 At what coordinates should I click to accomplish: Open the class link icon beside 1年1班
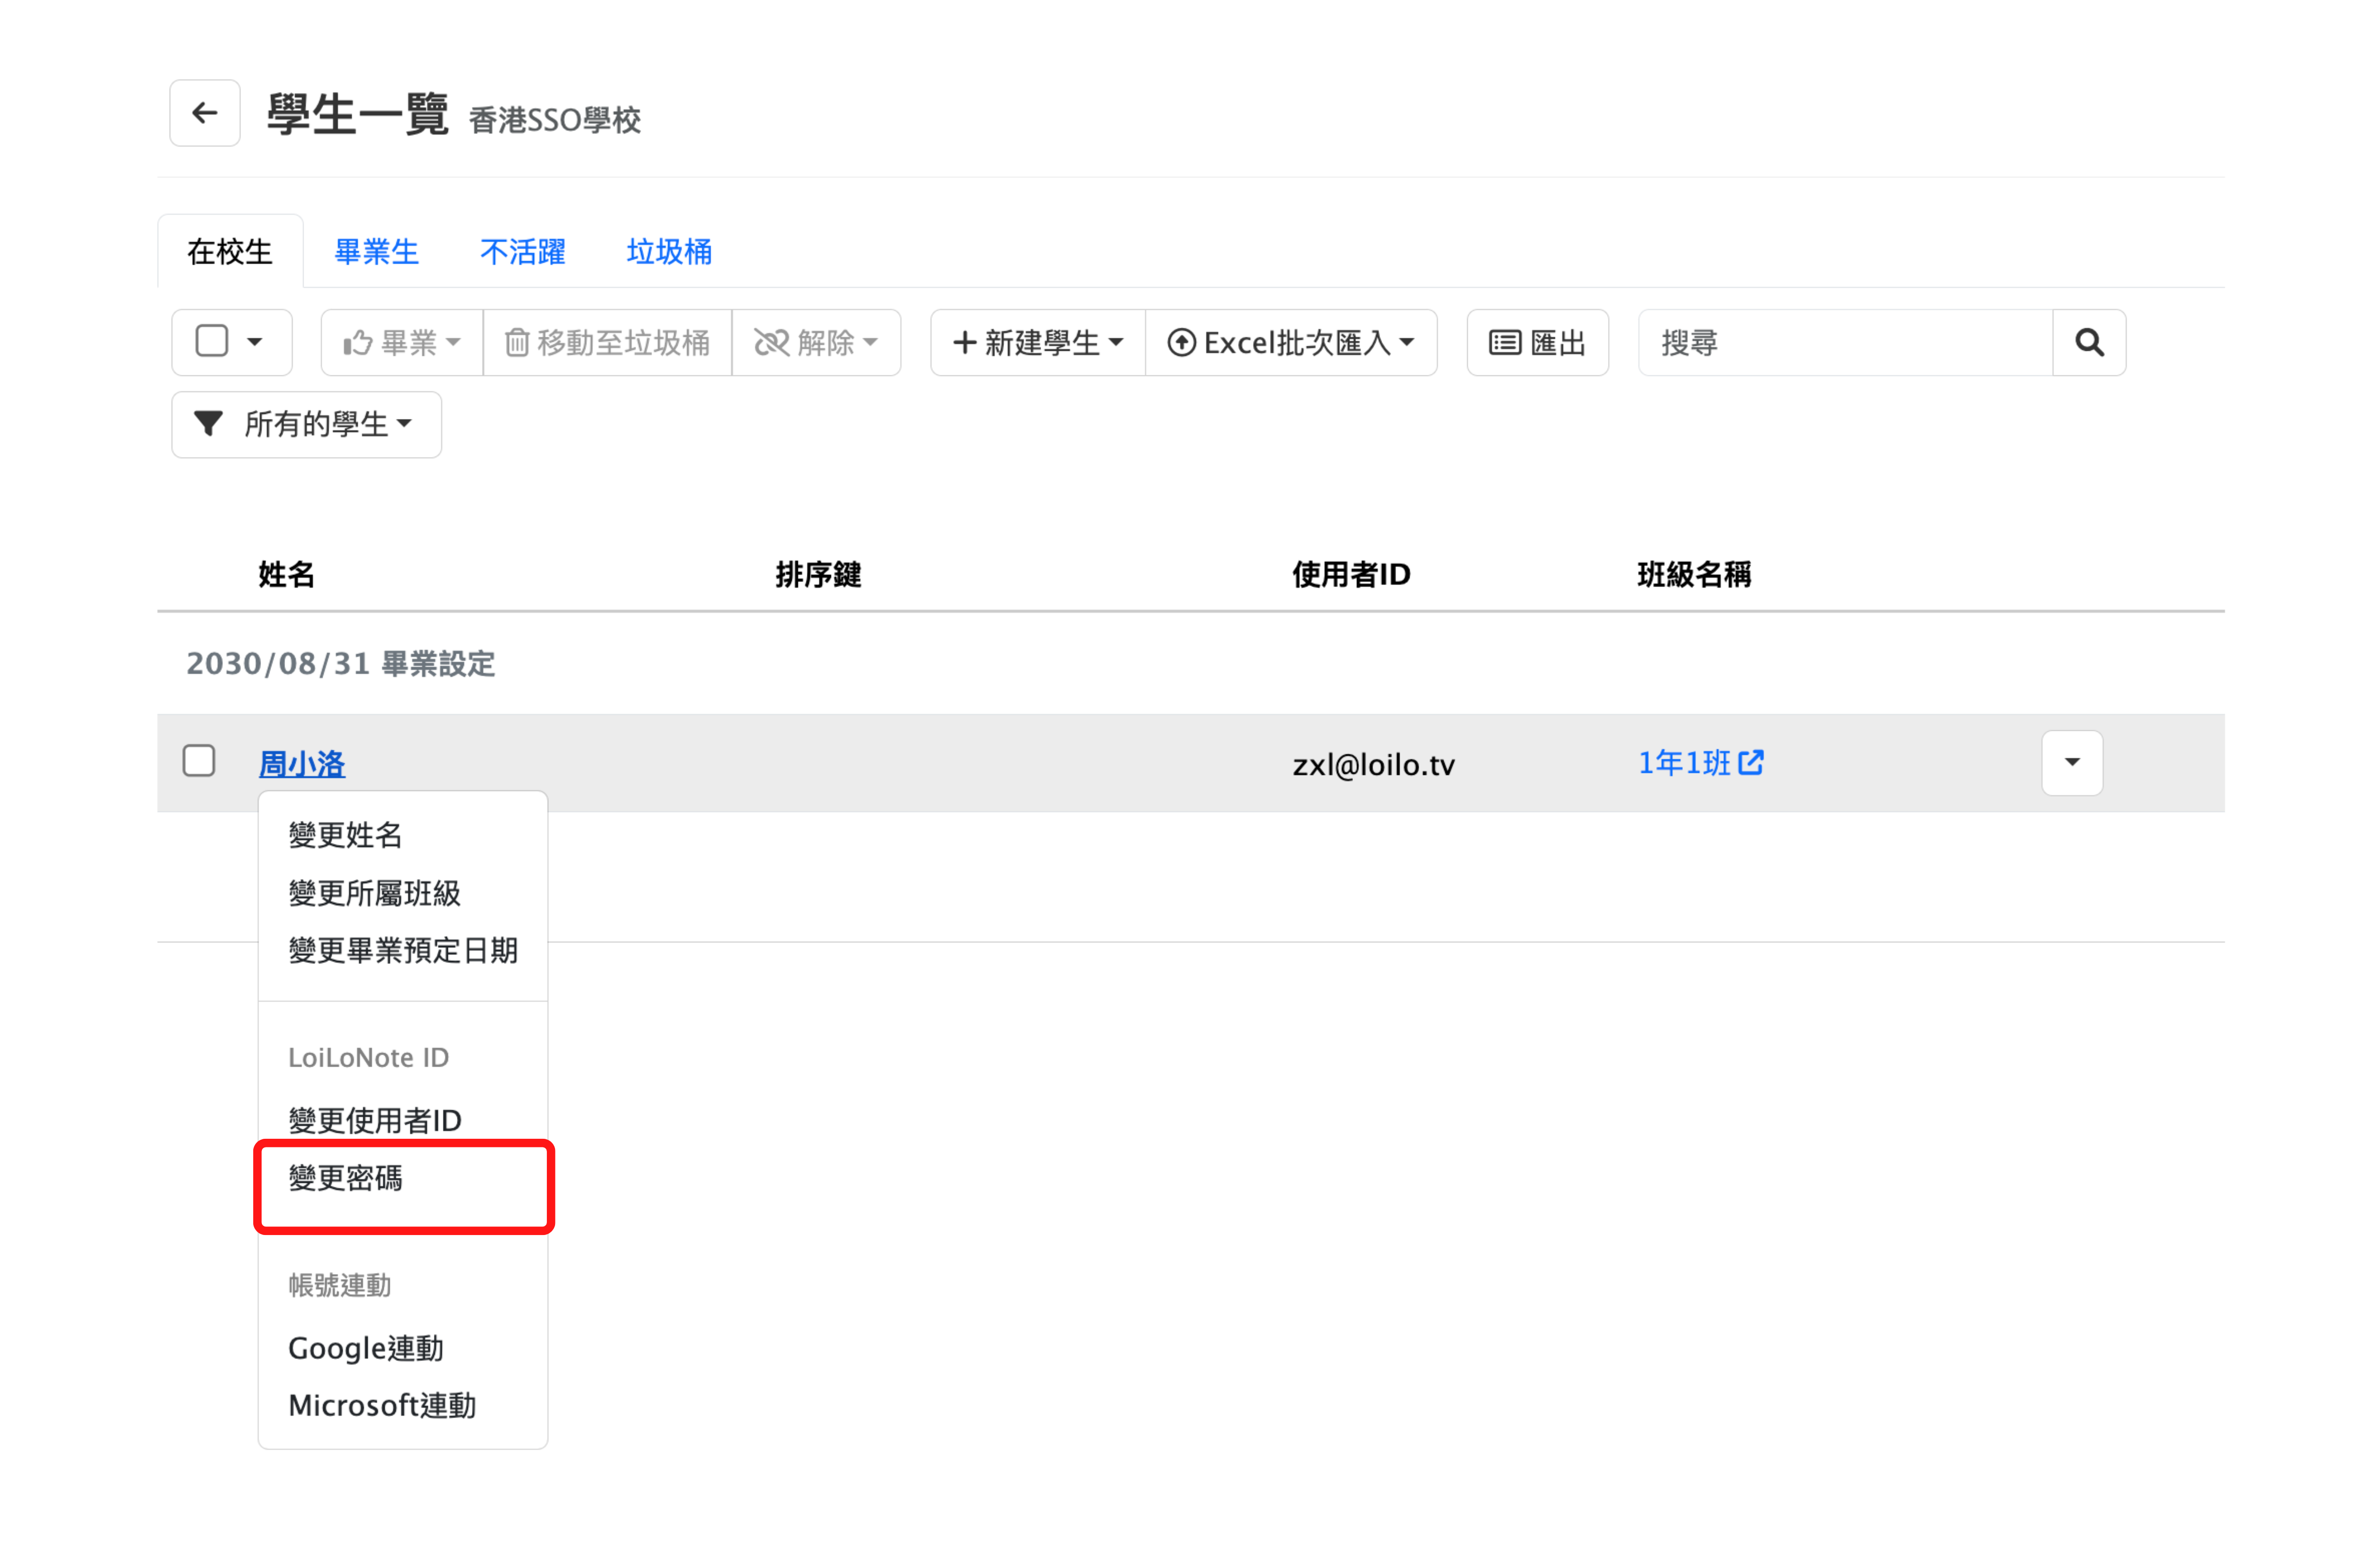(x=1750, y=763)
